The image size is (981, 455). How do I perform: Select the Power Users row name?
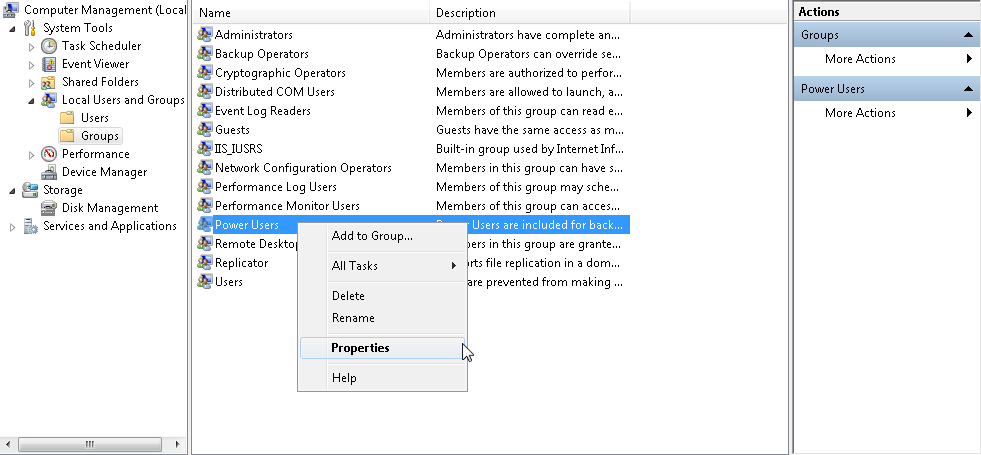tap(247, 225)
